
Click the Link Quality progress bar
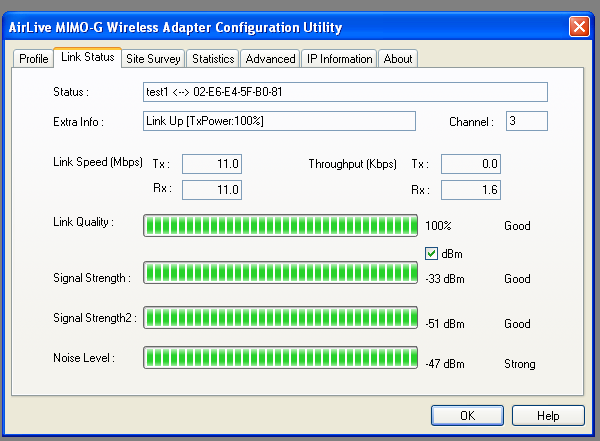point(280,225)
